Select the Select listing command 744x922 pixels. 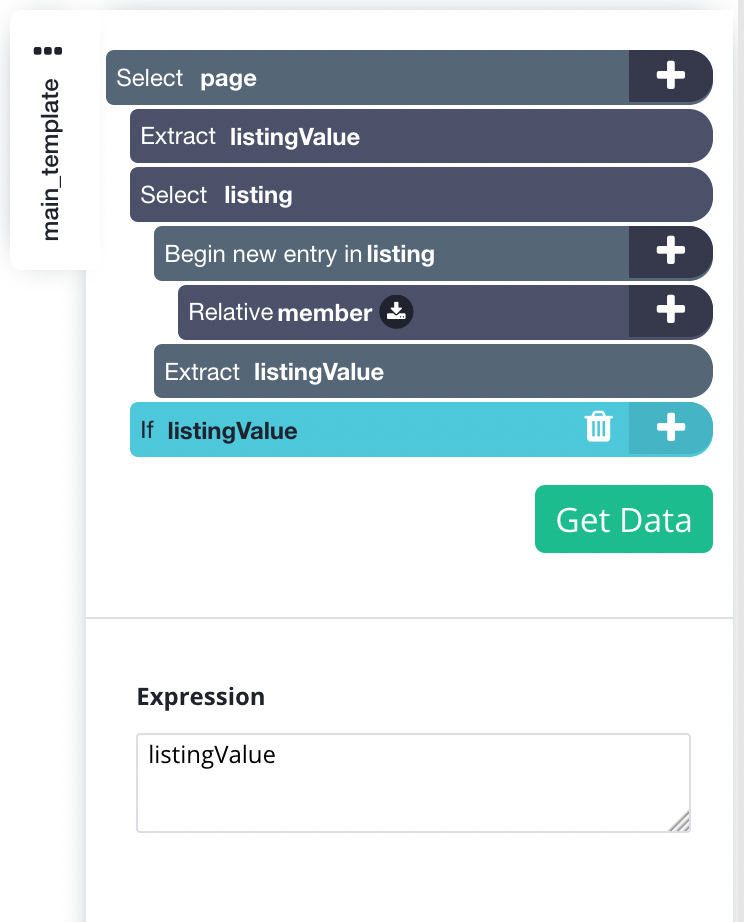coord(421,195)
